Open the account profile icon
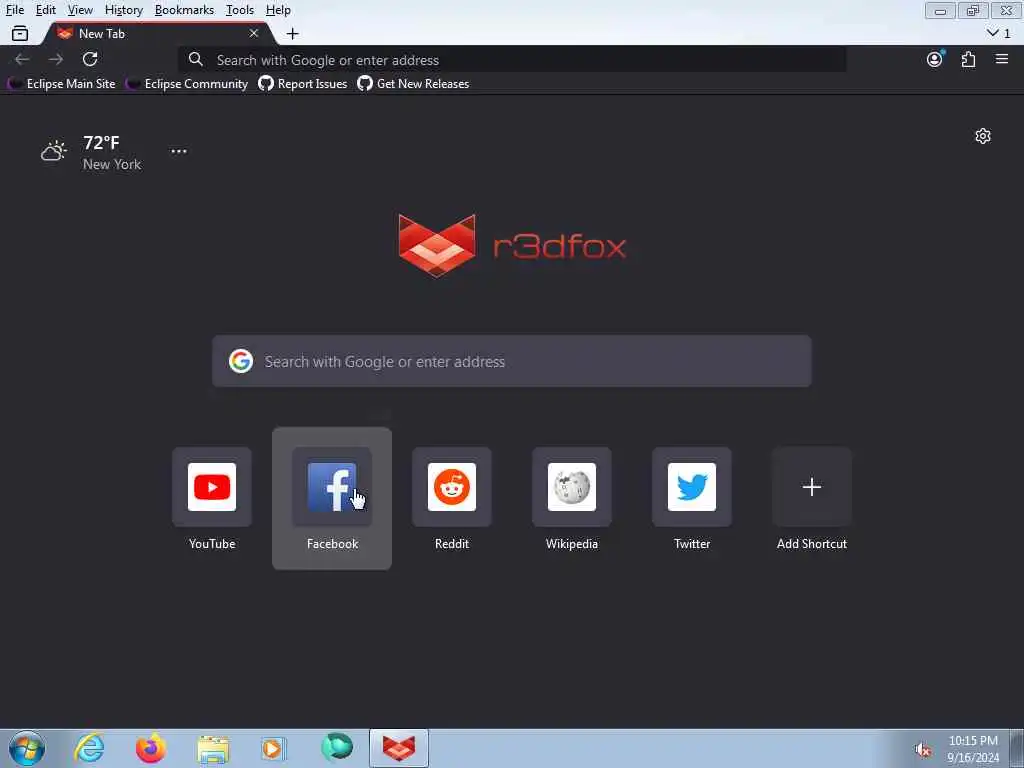 [935, 59]
